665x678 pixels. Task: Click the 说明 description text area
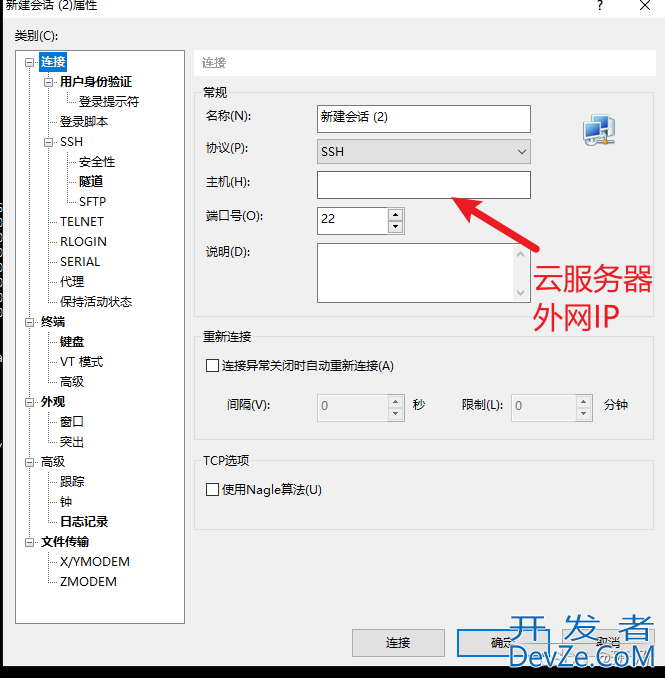point(416,273)
